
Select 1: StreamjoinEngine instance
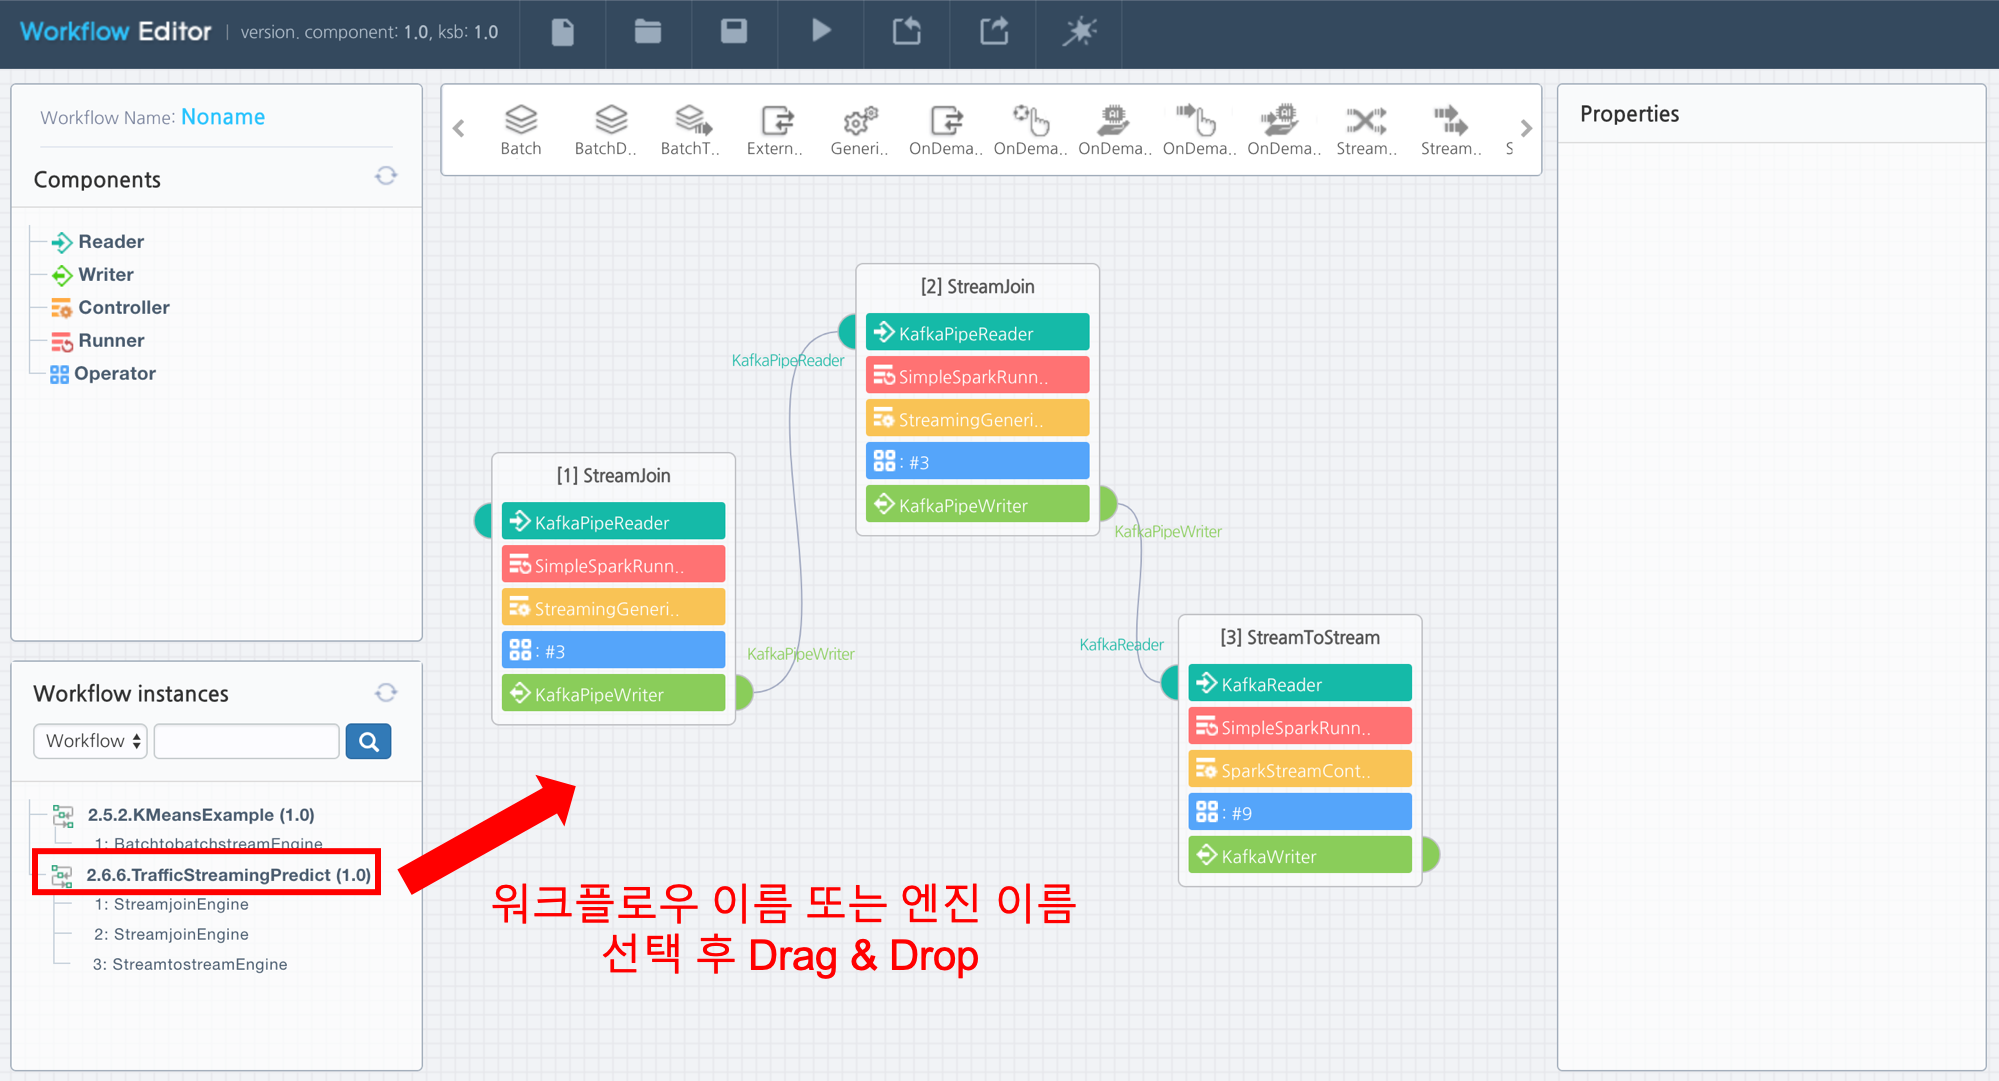(x=171, y=904)
